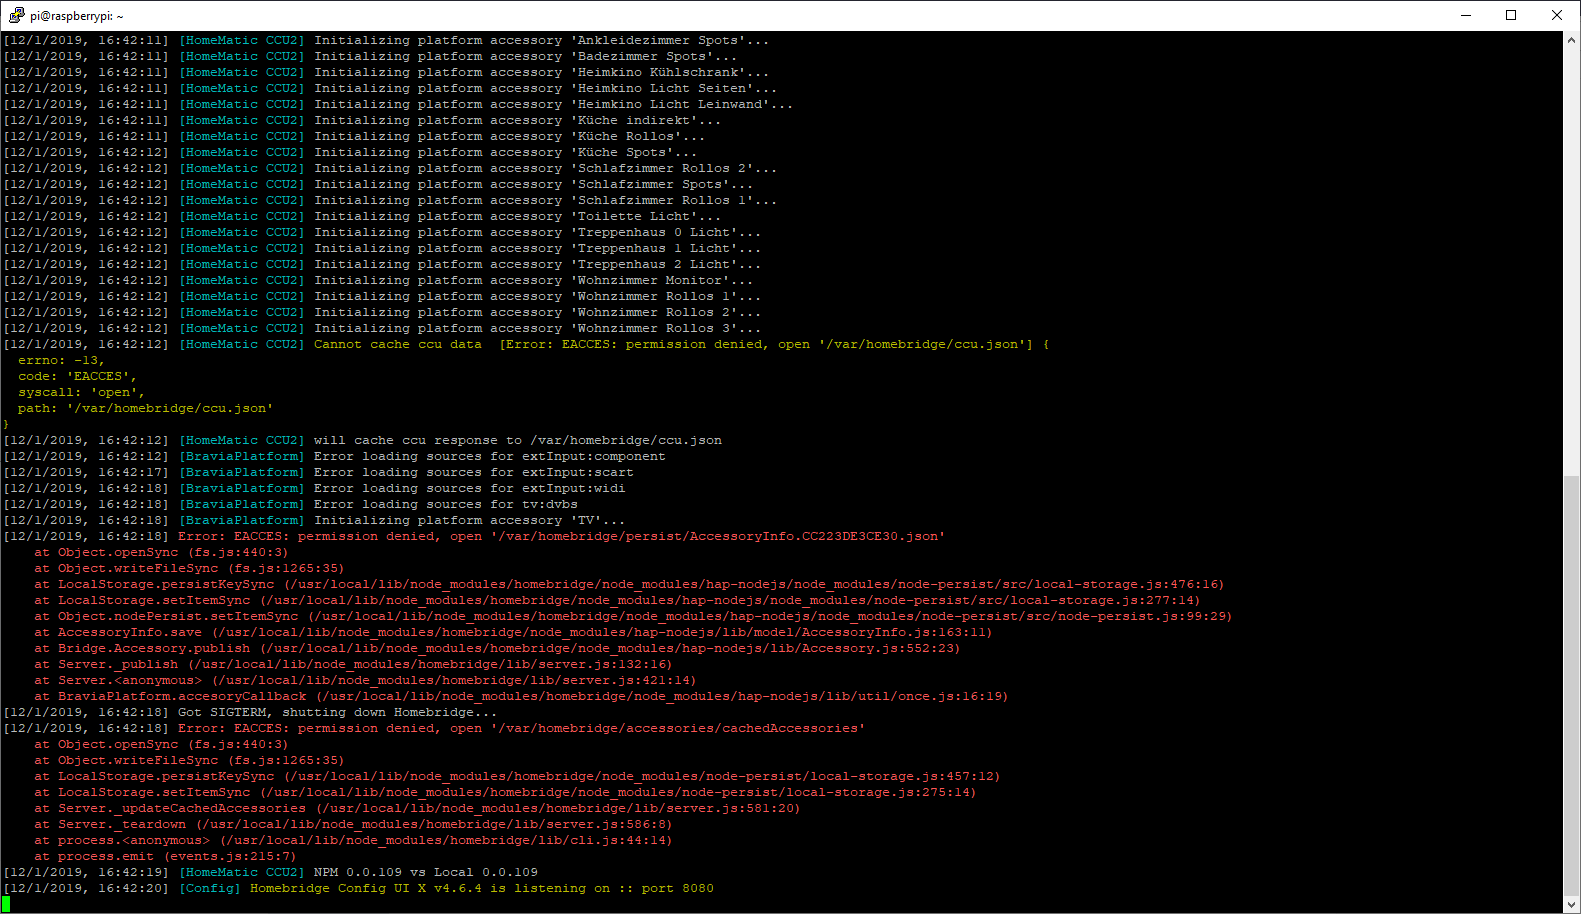Click the [Config] log tag
This screenshot has height=914, width=1581.
point(210,888)
